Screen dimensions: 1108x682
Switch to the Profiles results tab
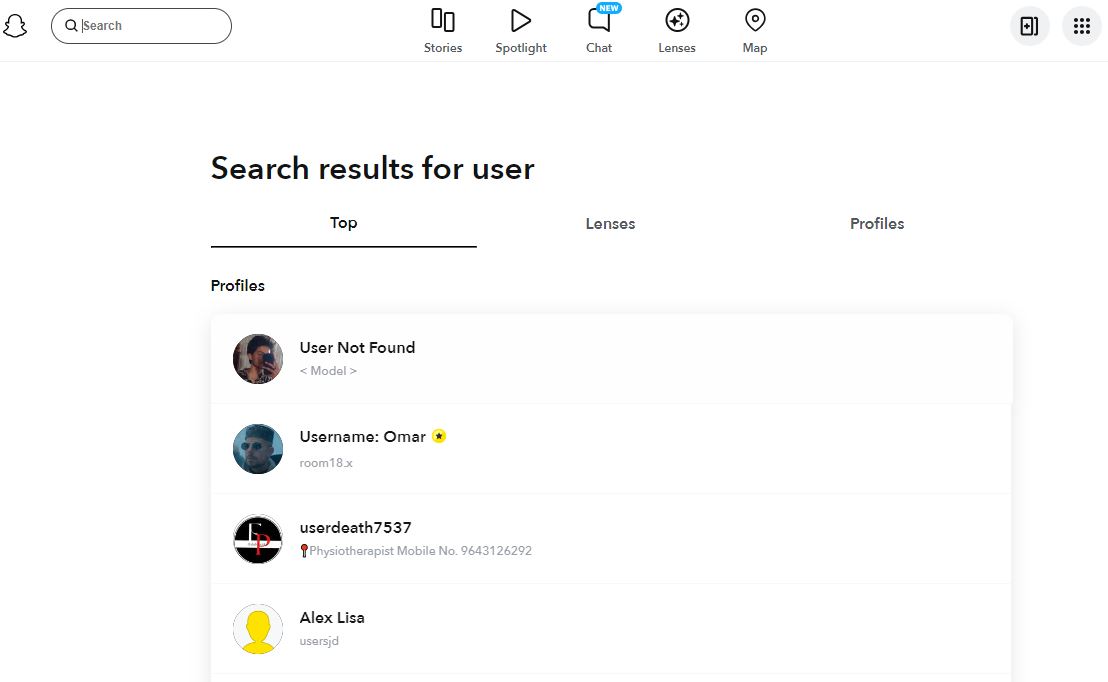[877, 223]
